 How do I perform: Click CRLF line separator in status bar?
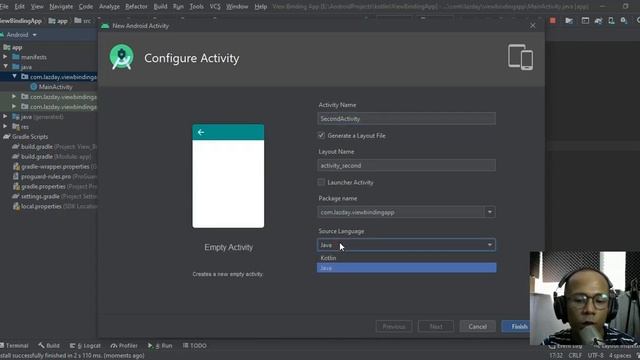pos(575,356)
